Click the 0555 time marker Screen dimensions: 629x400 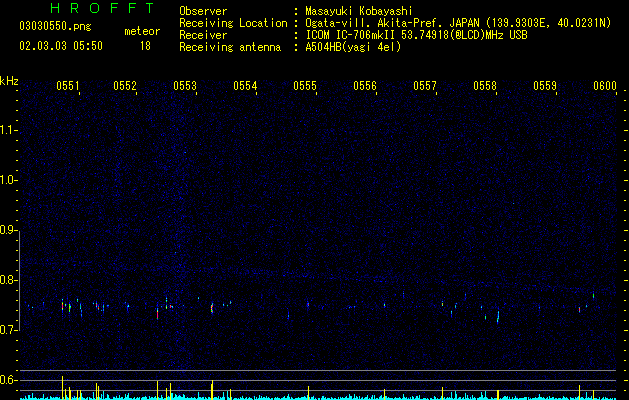click(x=305, y=86)
